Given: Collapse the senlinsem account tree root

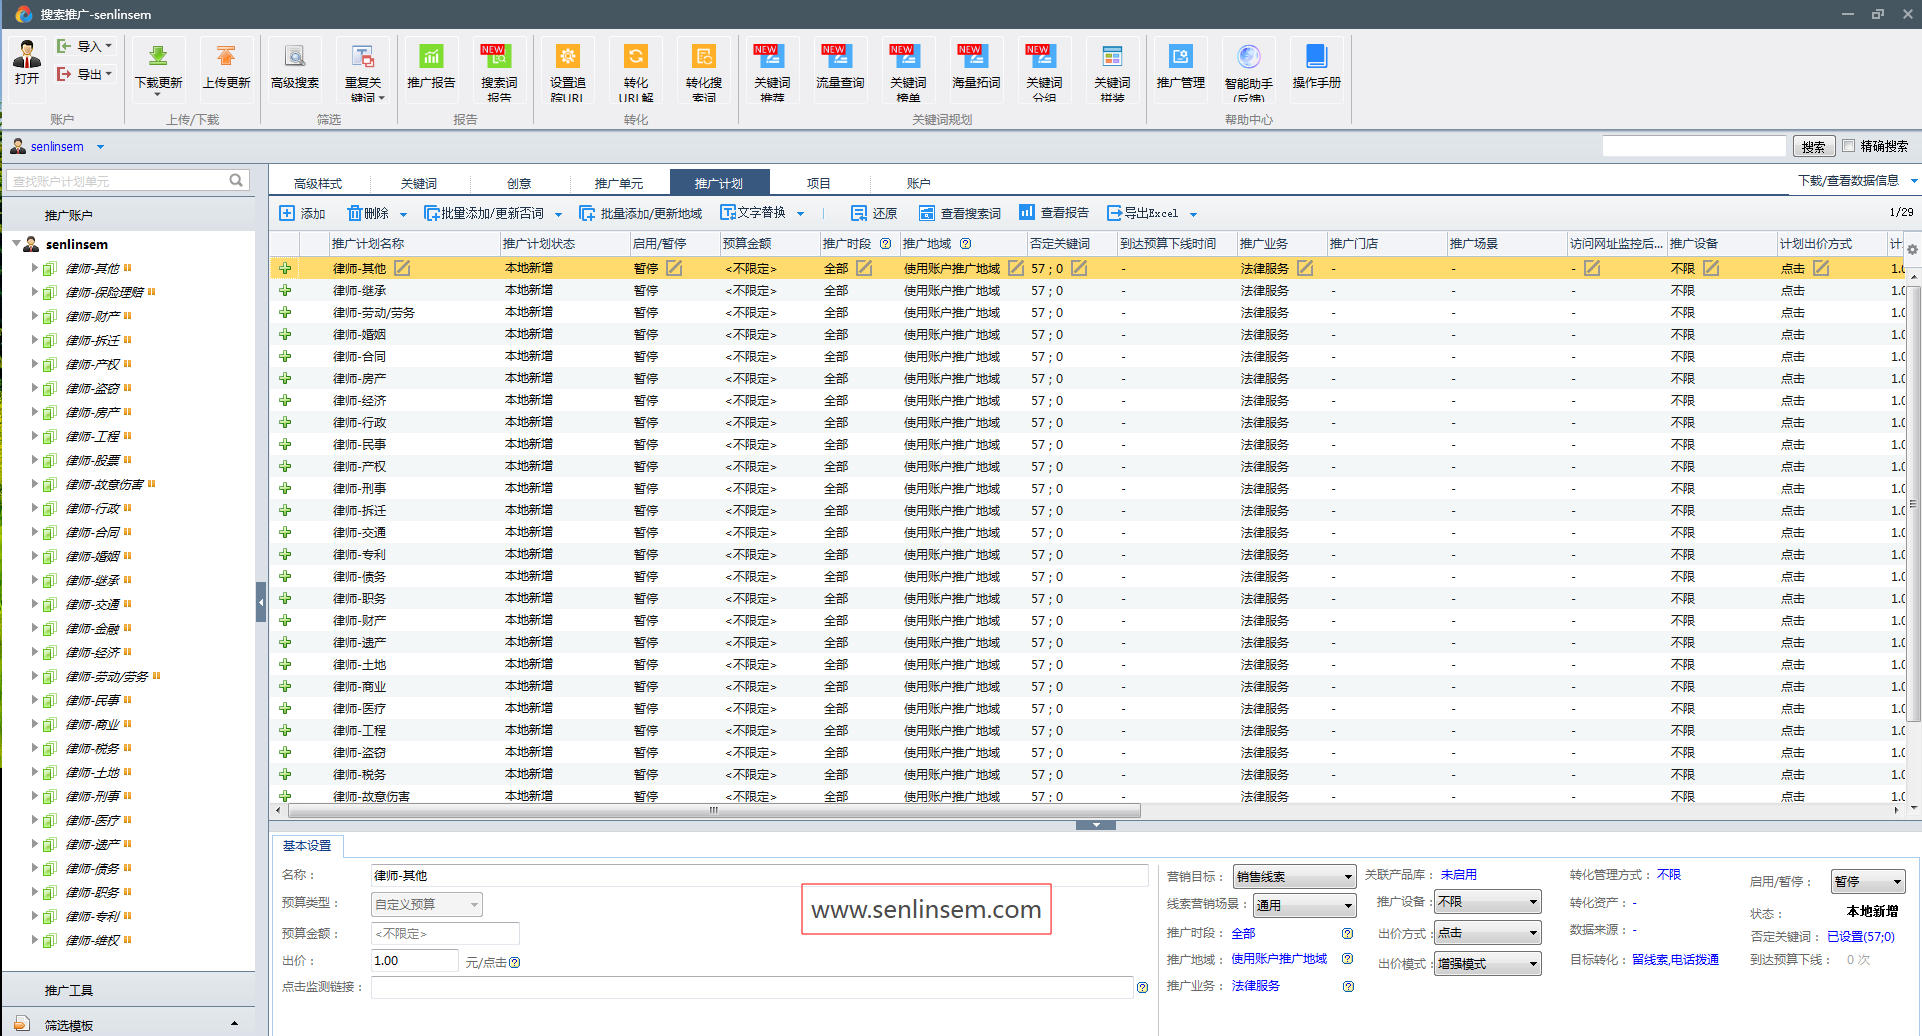Looking at the screenshot, I should pyautogui.click(x=16, y=244).
